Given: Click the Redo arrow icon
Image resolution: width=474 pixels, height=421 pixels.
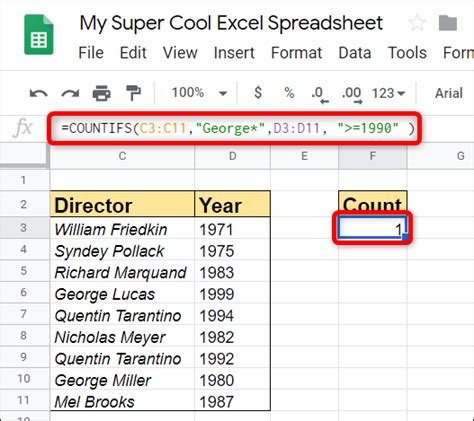Looking at the screenshot, I should (70, 94).
